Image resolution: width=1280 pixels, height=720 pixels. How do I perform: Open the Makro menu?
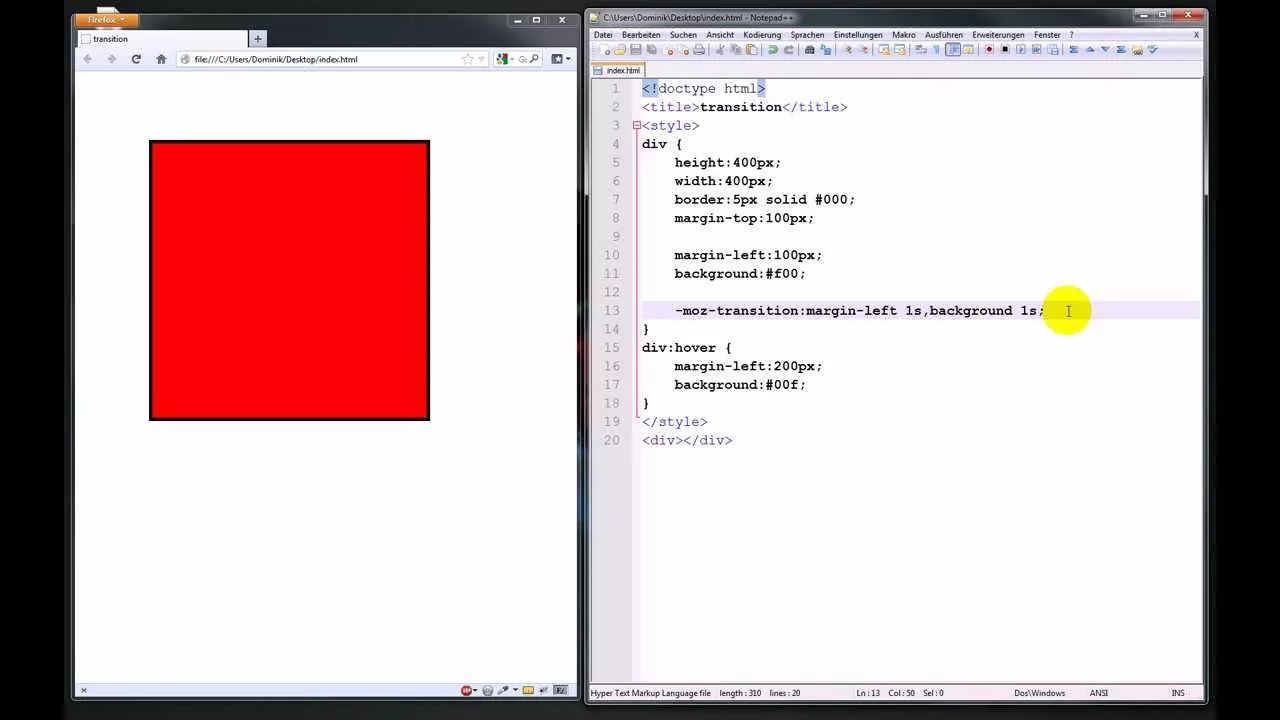point(903,34)
